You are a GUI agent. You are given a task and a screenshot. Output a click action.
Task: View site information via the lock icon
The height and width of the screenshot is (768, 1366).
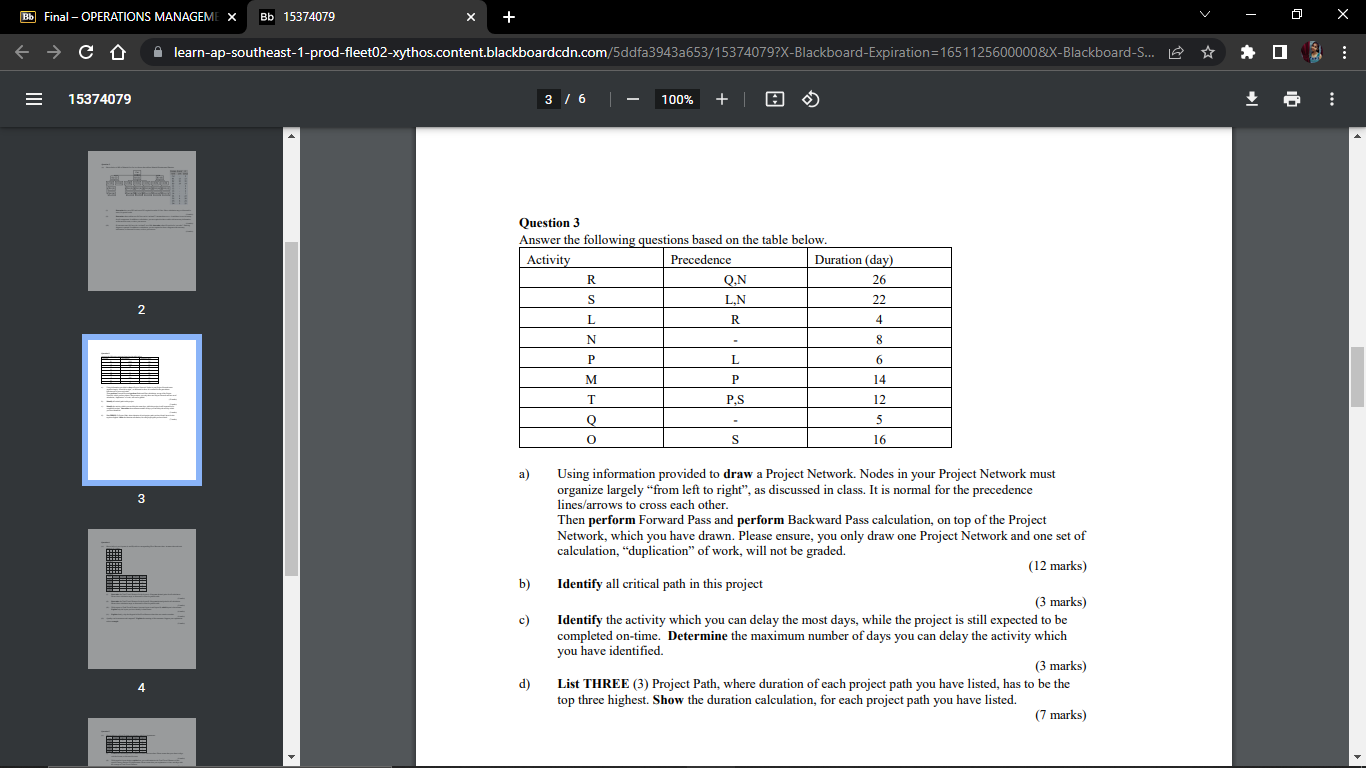coord(157,52)
